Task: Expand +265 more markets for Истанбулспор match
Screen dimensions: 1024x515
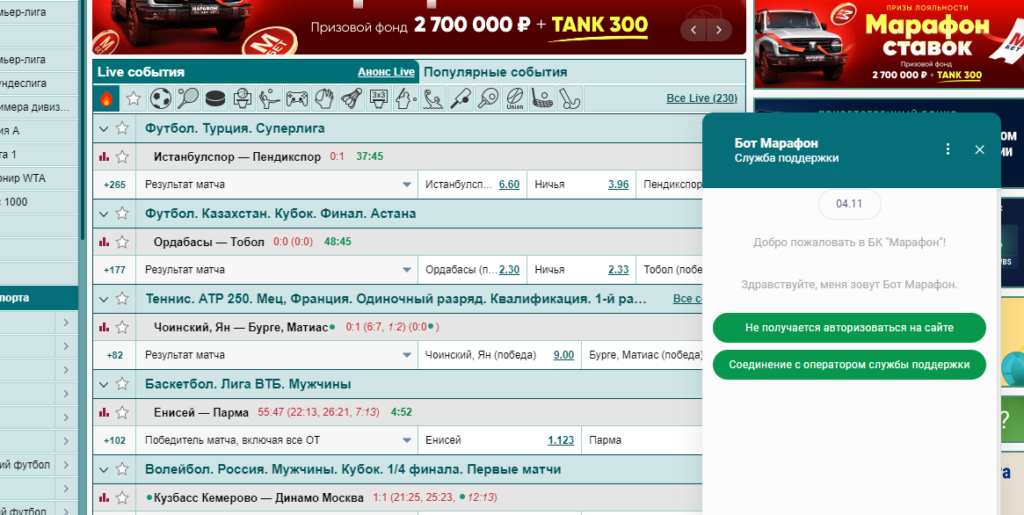Action: [115, 185]
